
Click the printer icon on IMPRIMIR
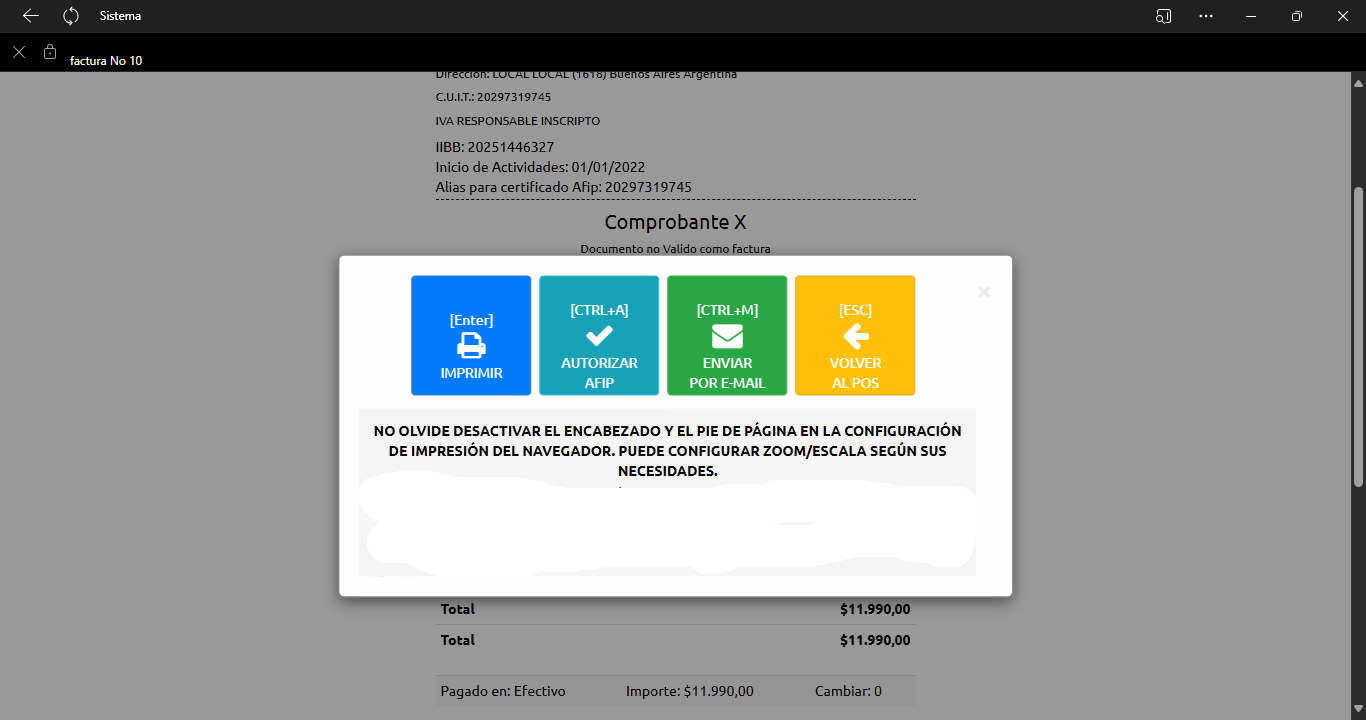[471, 346]
